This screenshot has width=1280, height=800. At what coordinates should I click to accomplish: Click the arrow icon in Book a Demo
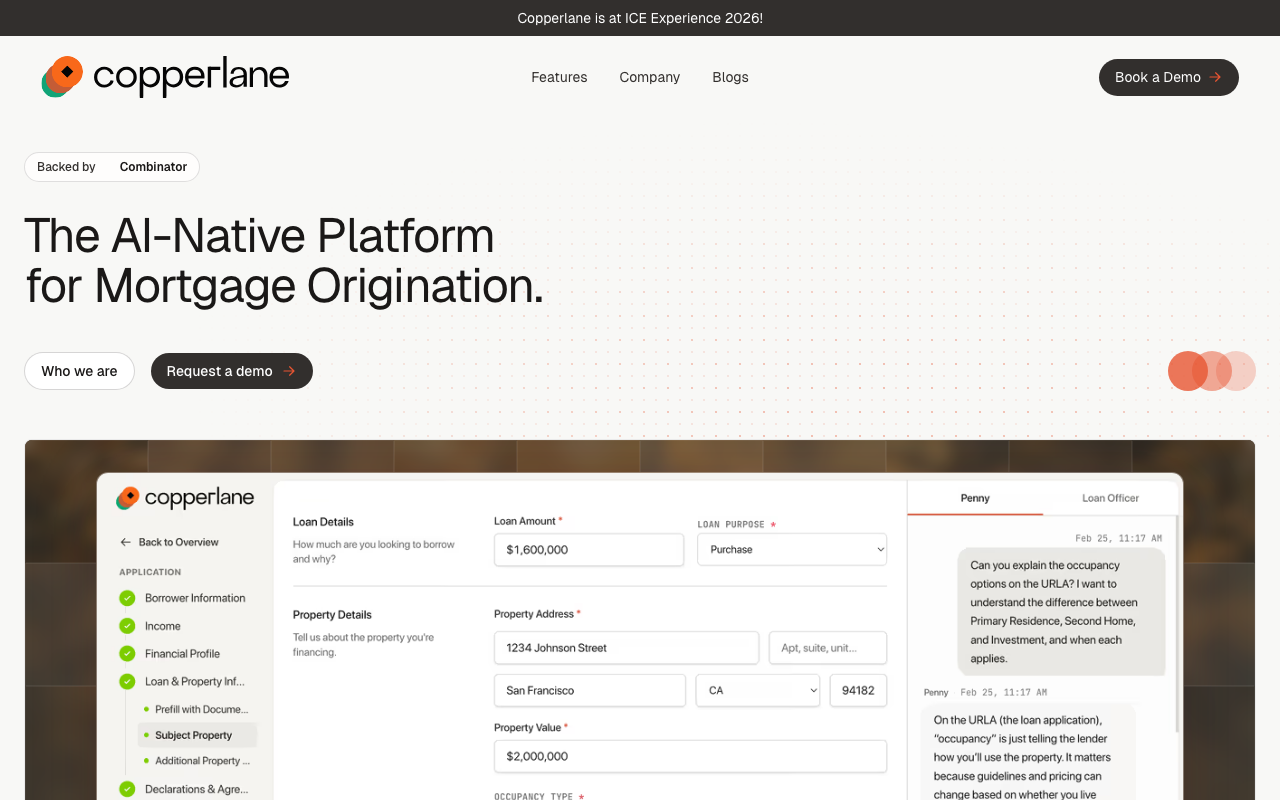coord(1215,77)
